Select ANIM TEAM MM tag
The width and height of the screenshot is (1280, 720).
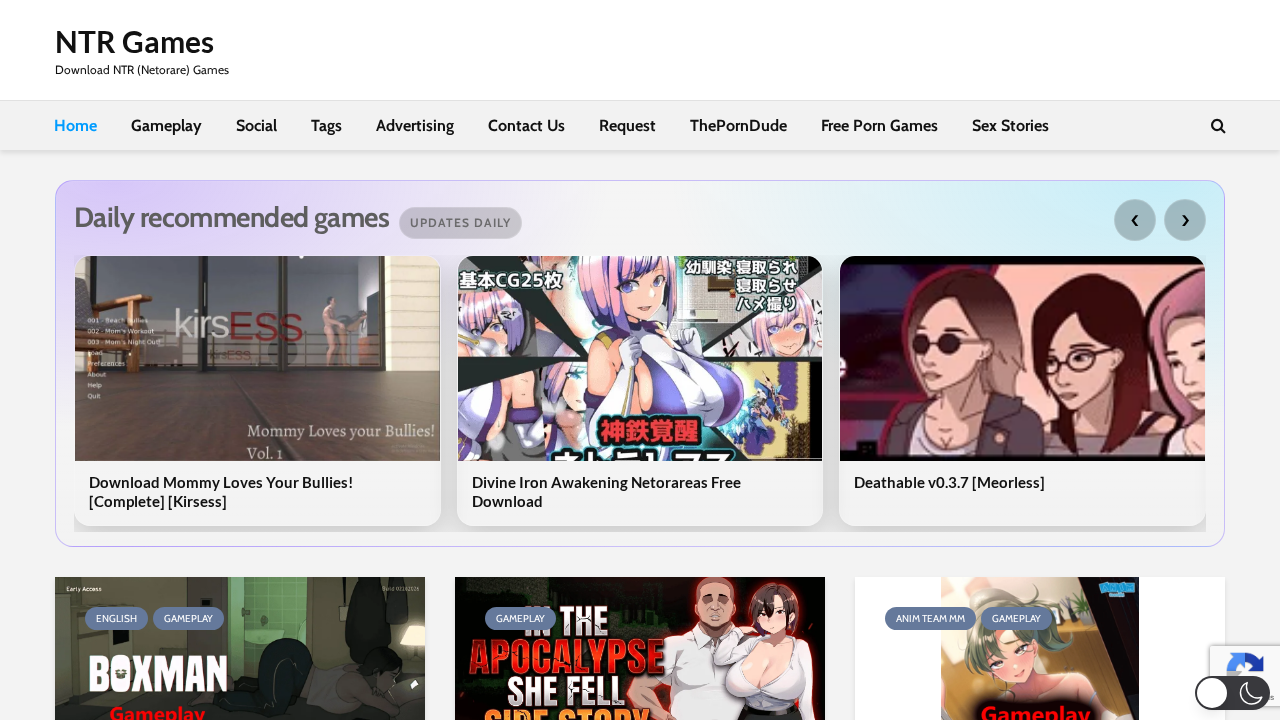[x=930, y=618]
